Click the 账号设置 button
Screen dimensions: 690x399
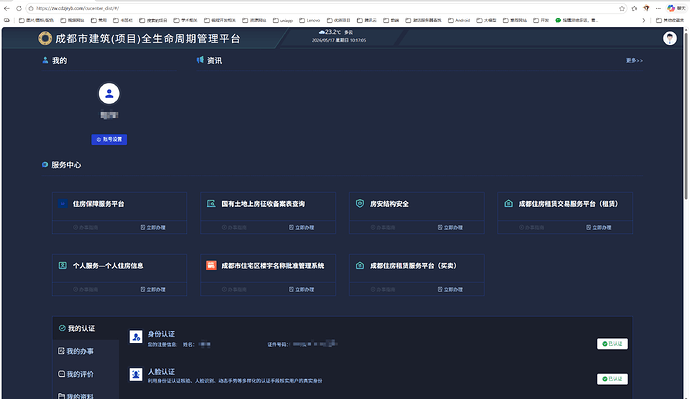pyautogui.click(x=109, y=139)
